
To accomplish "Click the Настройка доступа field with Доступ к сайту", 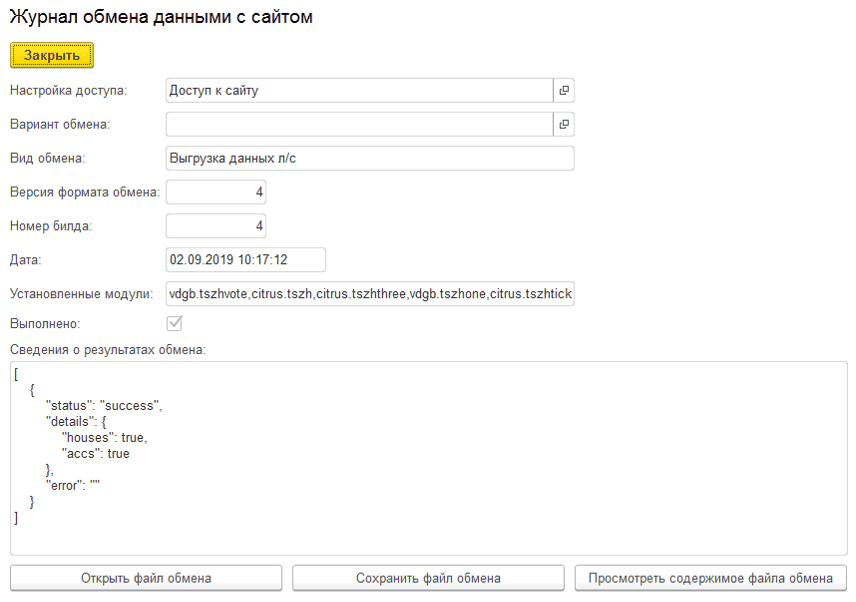I will pos(358,91).
